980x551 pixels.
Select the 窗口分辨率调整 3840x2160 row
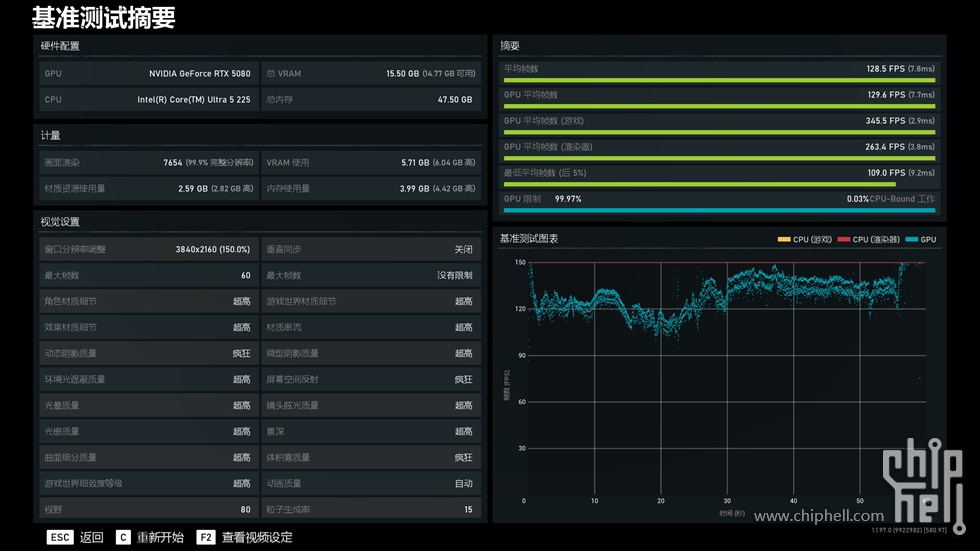point(147,249)
